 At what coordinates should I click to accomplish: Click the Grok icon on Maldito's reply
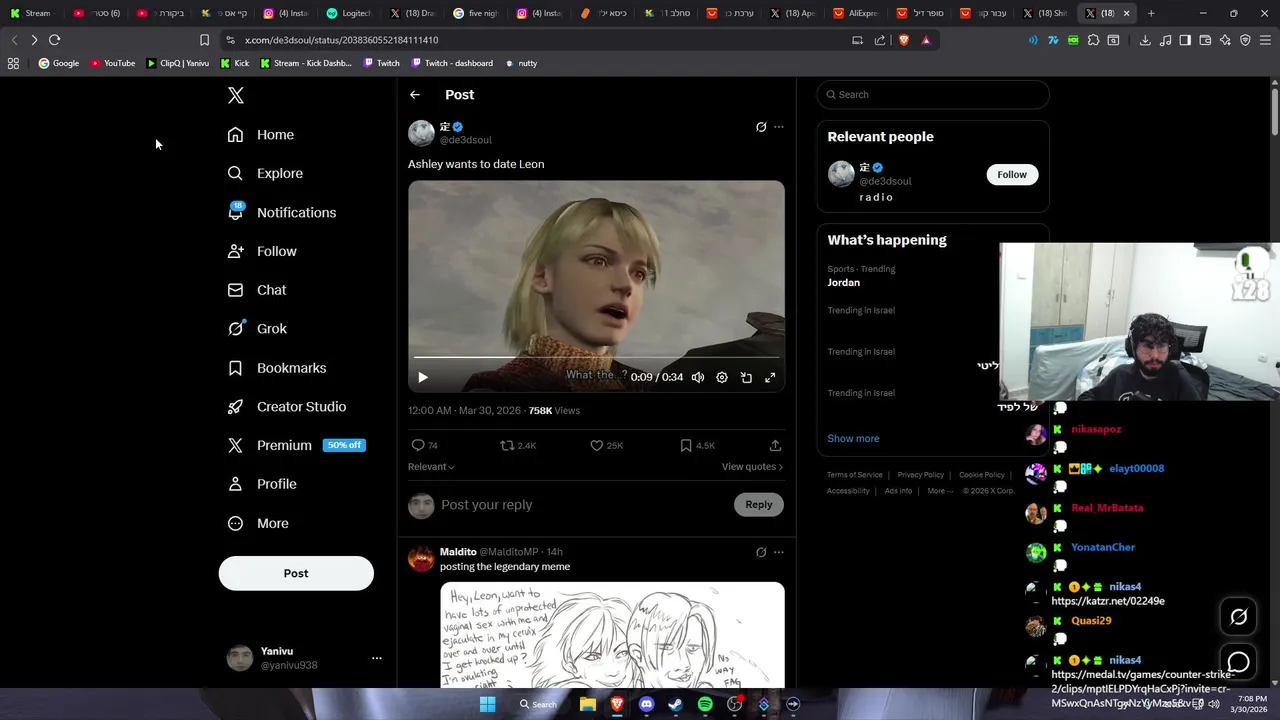(761, 552)
